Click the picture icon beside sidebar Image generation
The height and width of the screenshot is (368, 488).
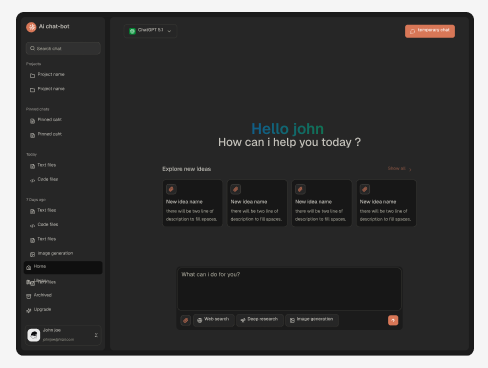point(32,254)
